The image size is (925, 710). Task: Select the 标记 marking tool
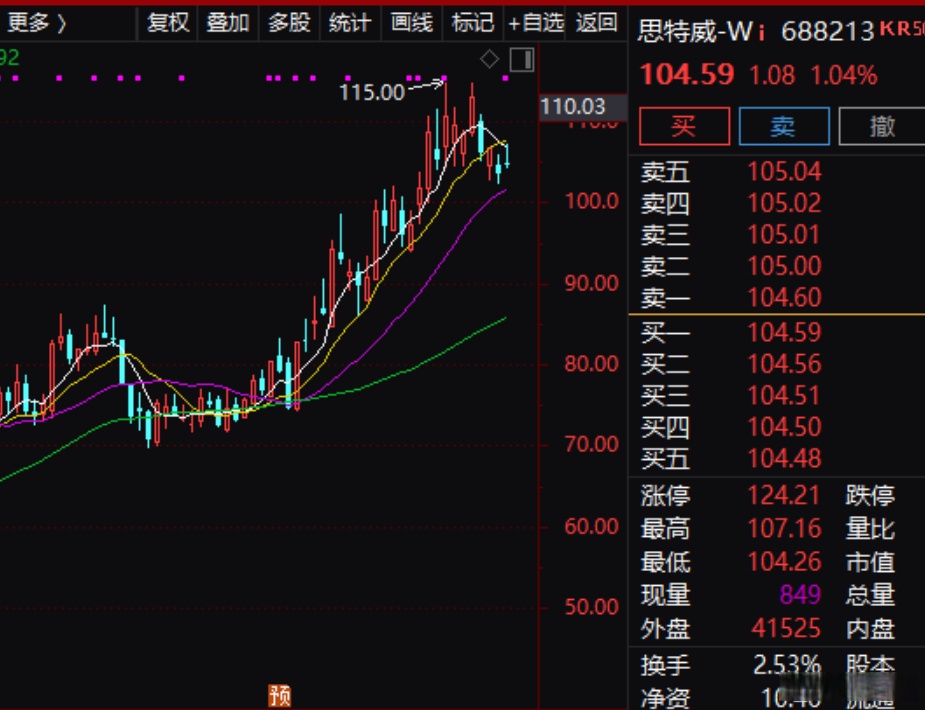click(472, 22)
